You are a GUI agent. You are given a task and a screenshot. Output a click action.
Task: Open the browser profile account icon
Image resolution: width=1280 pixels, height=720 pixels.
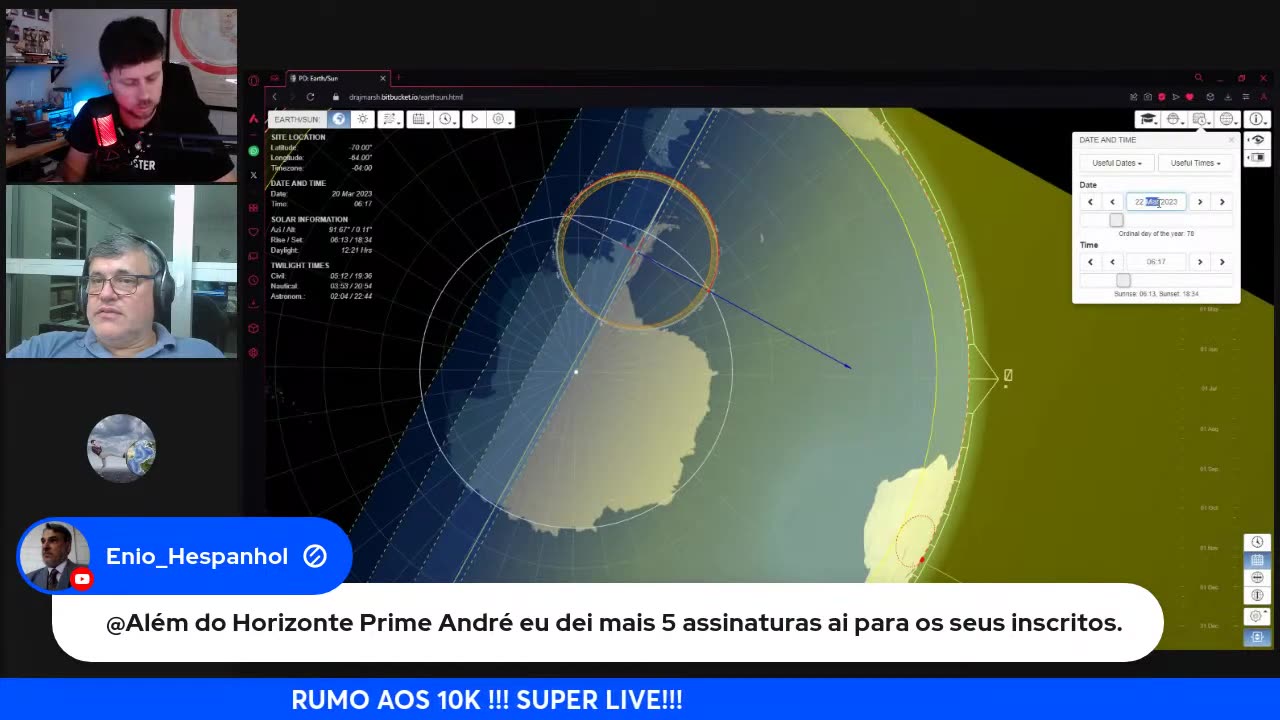click(1264, 97)
